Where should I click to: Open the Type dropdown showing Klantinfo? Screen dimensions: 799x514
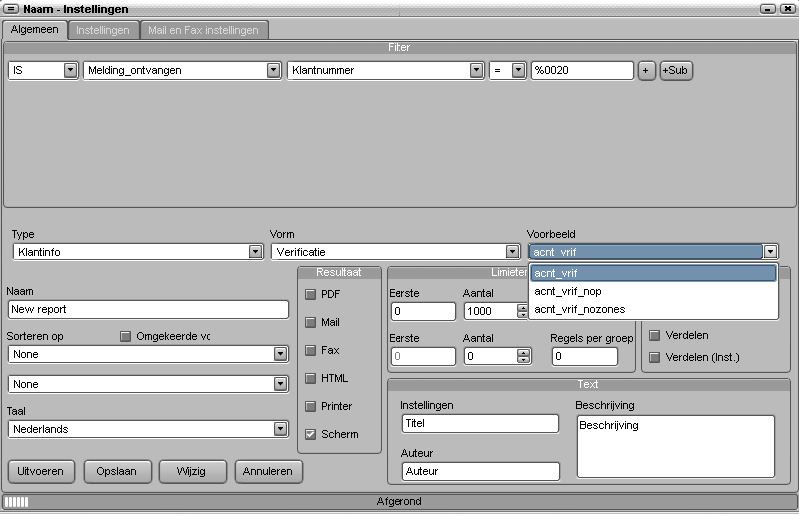(x=255, y=252)
